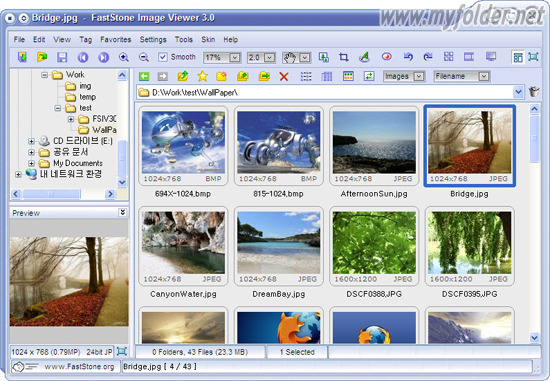Click the zoom out magnifier
550x381 pixels.
click(x=144, y=57)
